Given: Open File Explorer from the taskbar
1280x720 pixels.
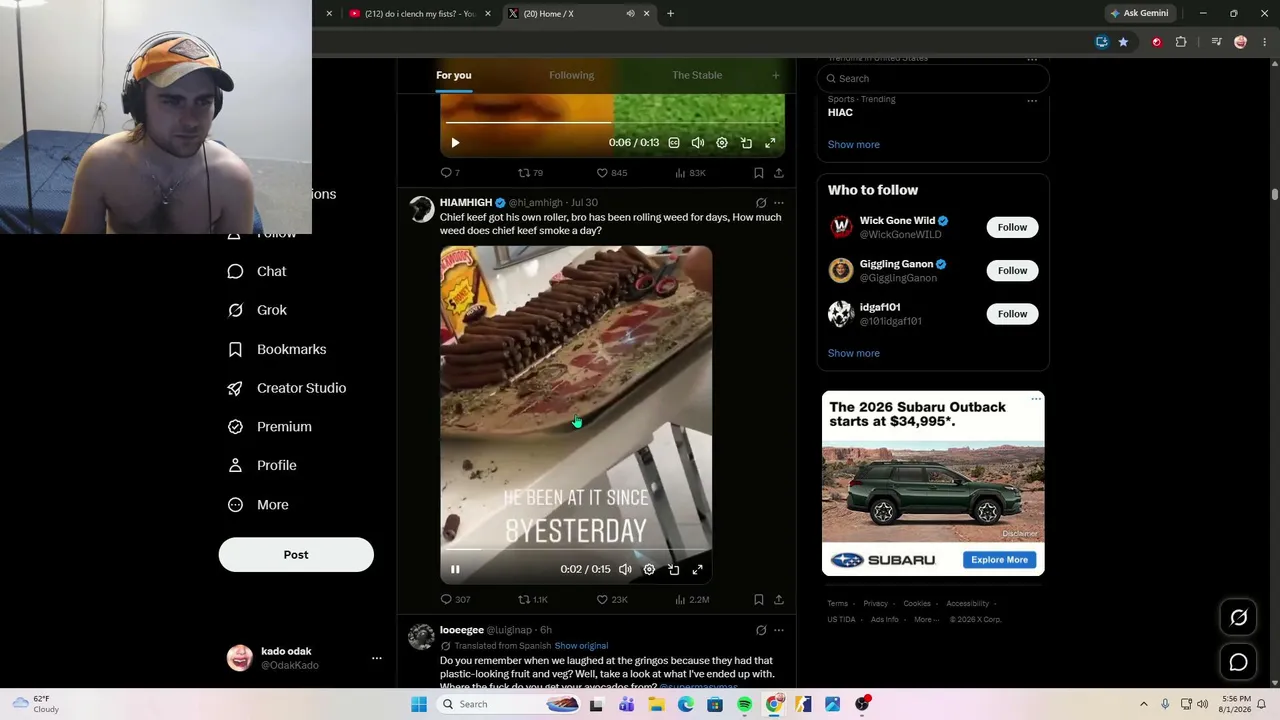Looking at the screenshot, I should pos(656,704).
